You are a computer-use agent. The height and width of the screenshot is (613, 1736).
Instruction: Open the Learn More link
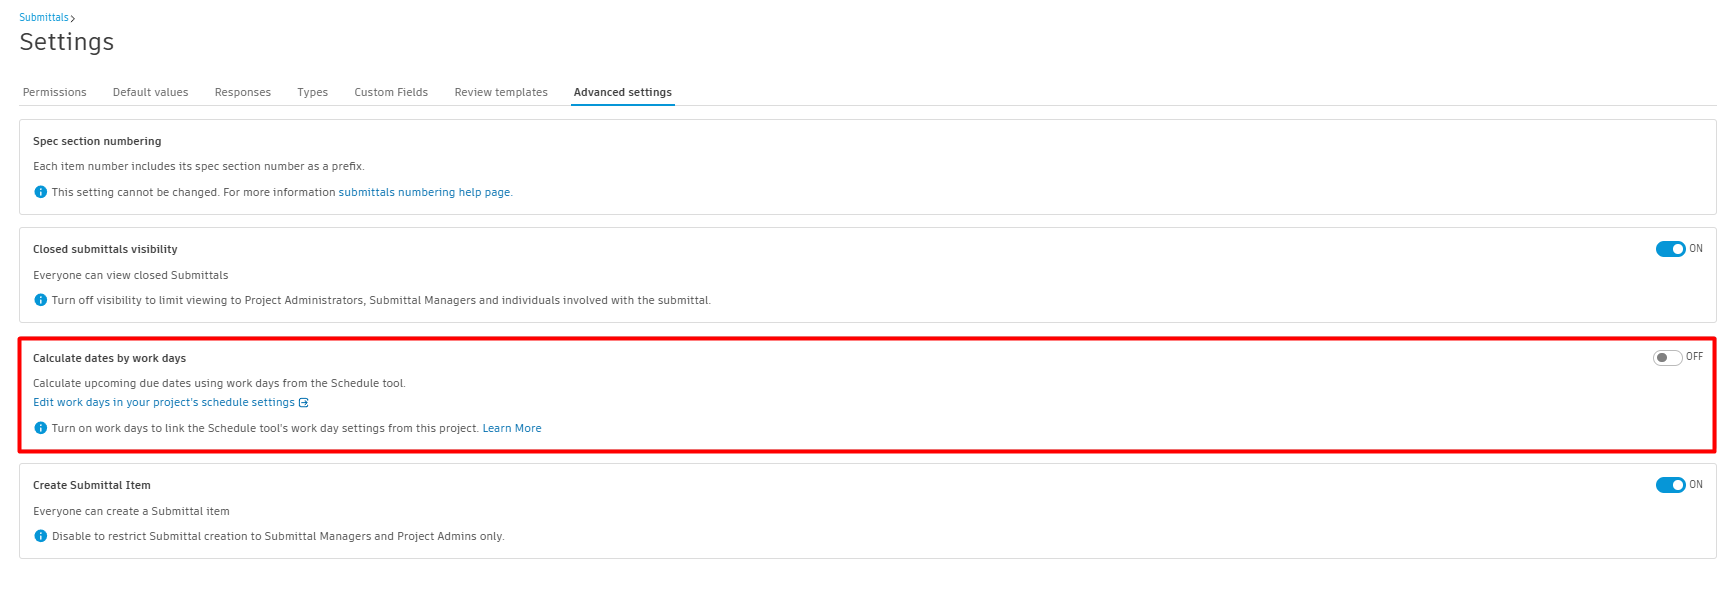(512, 428)
